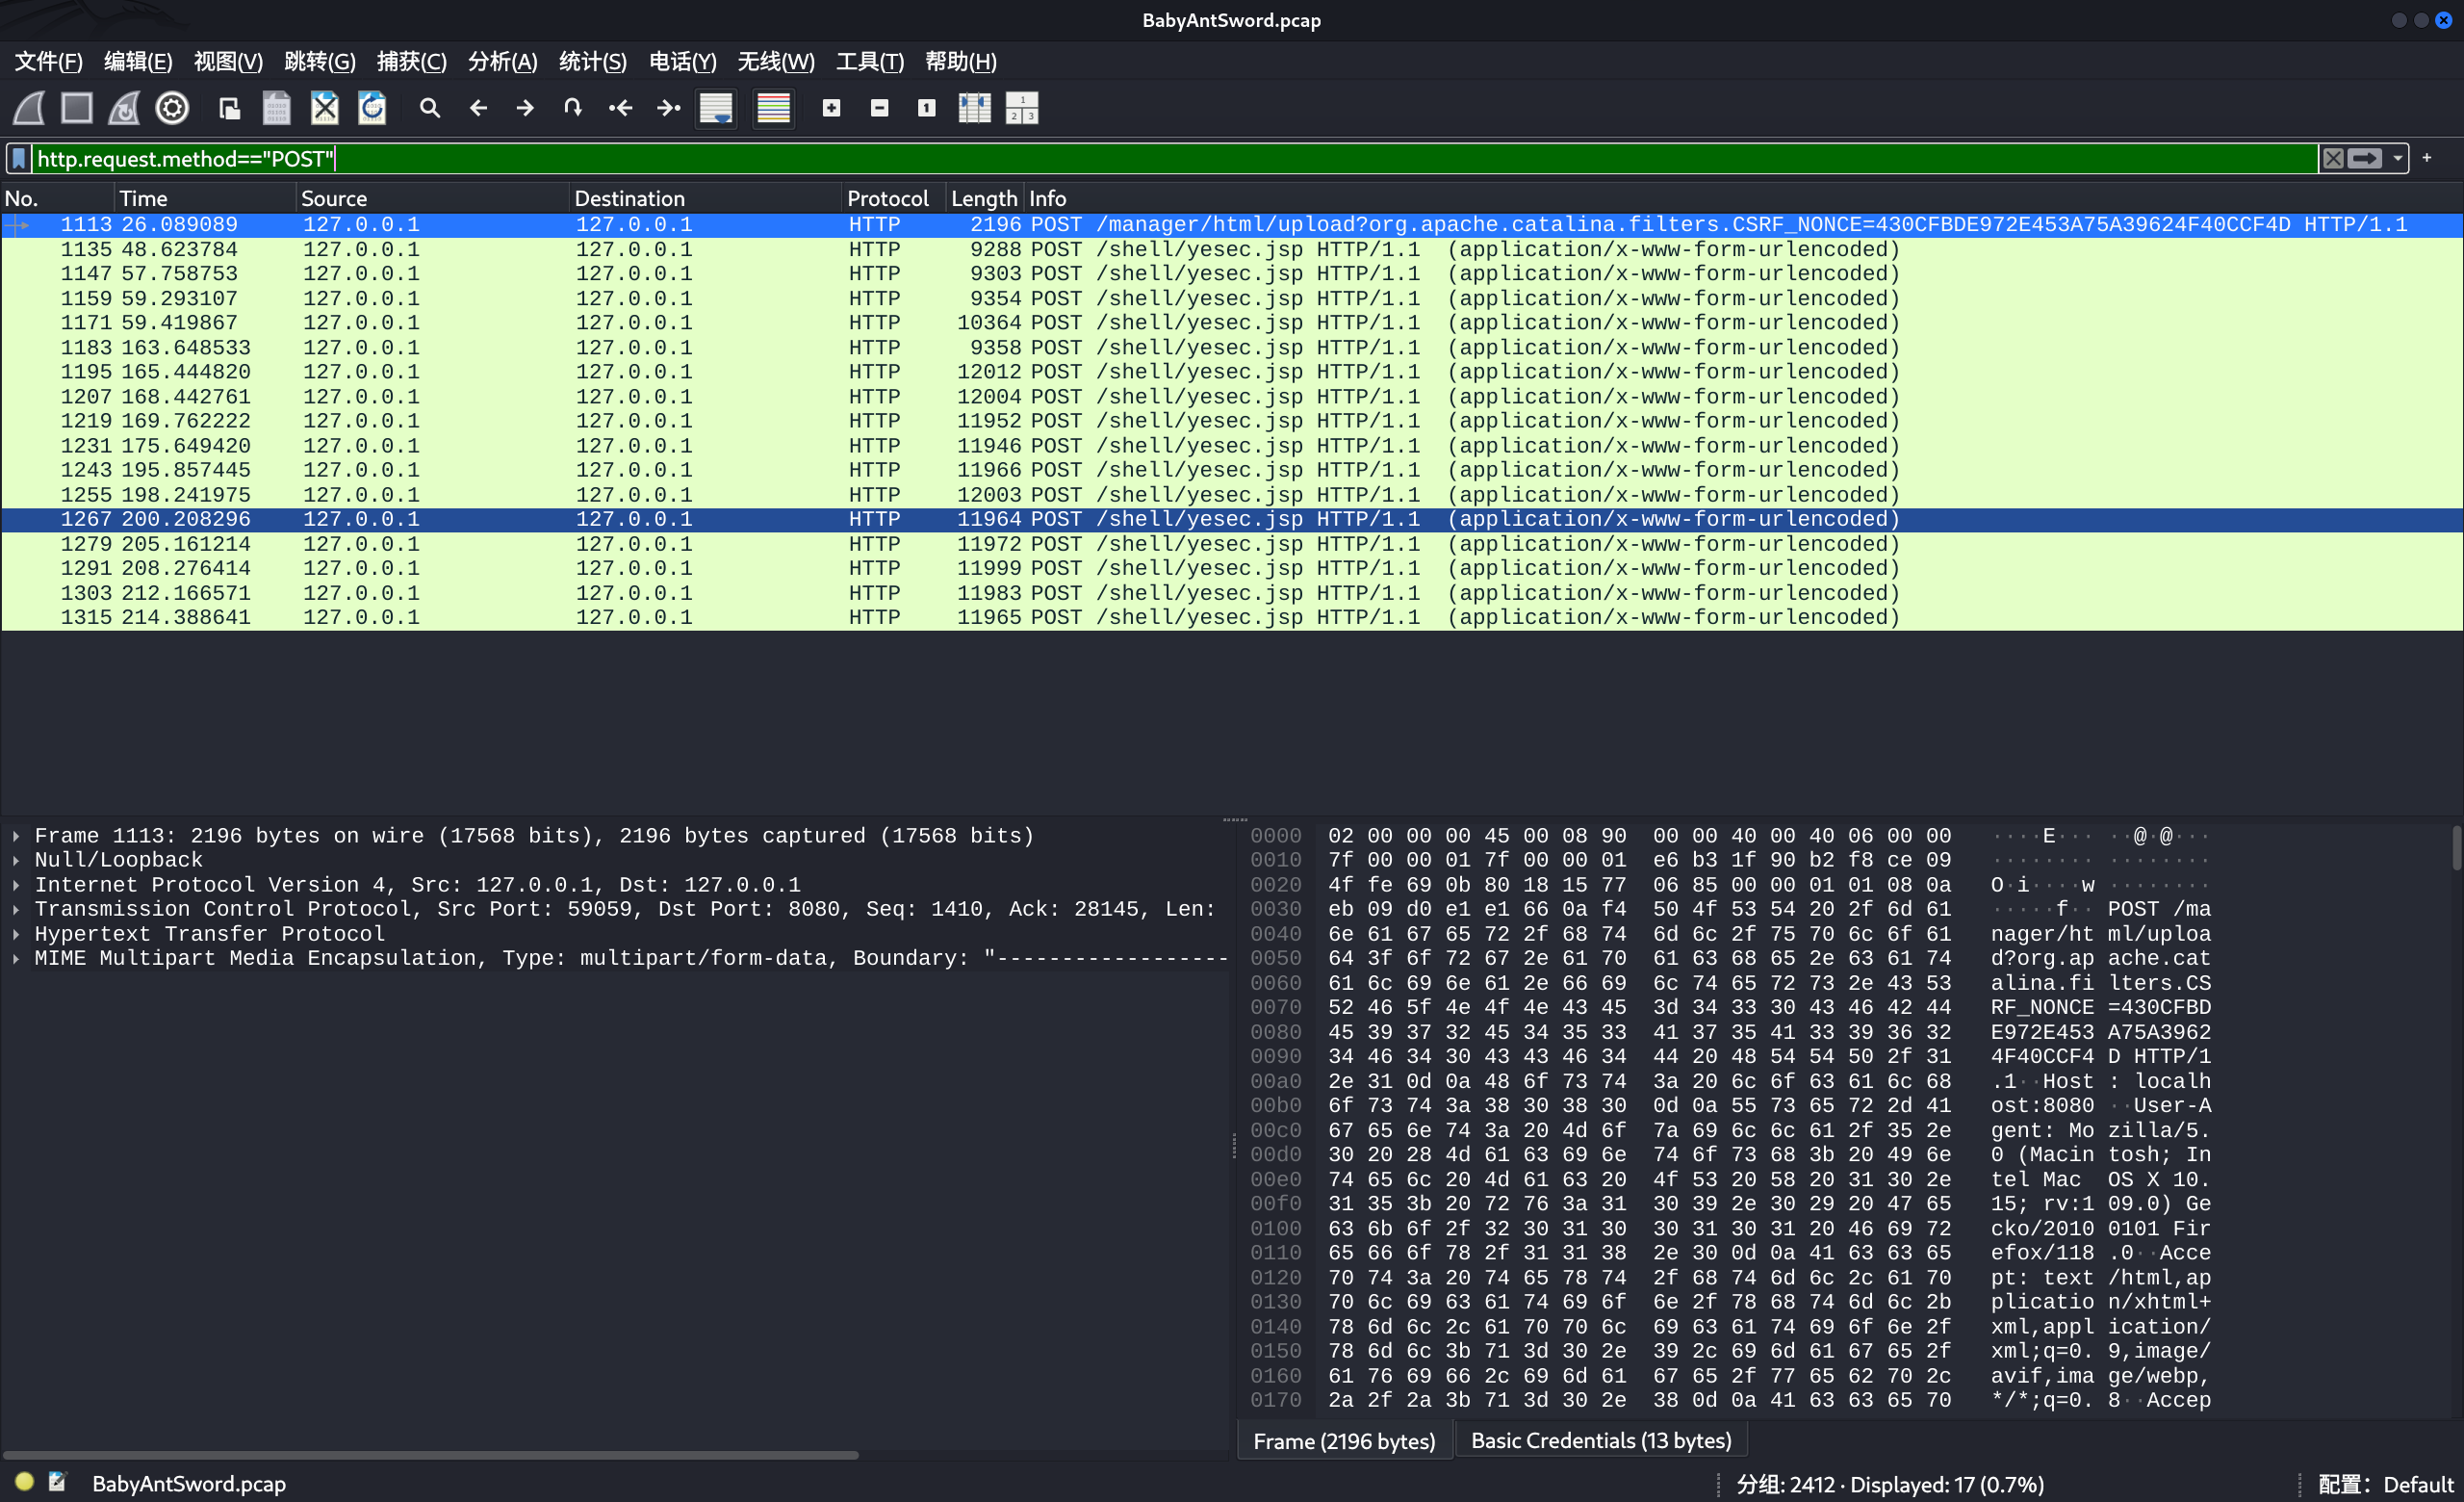Screen dimensions: 2464x1502
Task: Click the horizontal scrollbar in details pane
Action: [x=430, y=1455]
